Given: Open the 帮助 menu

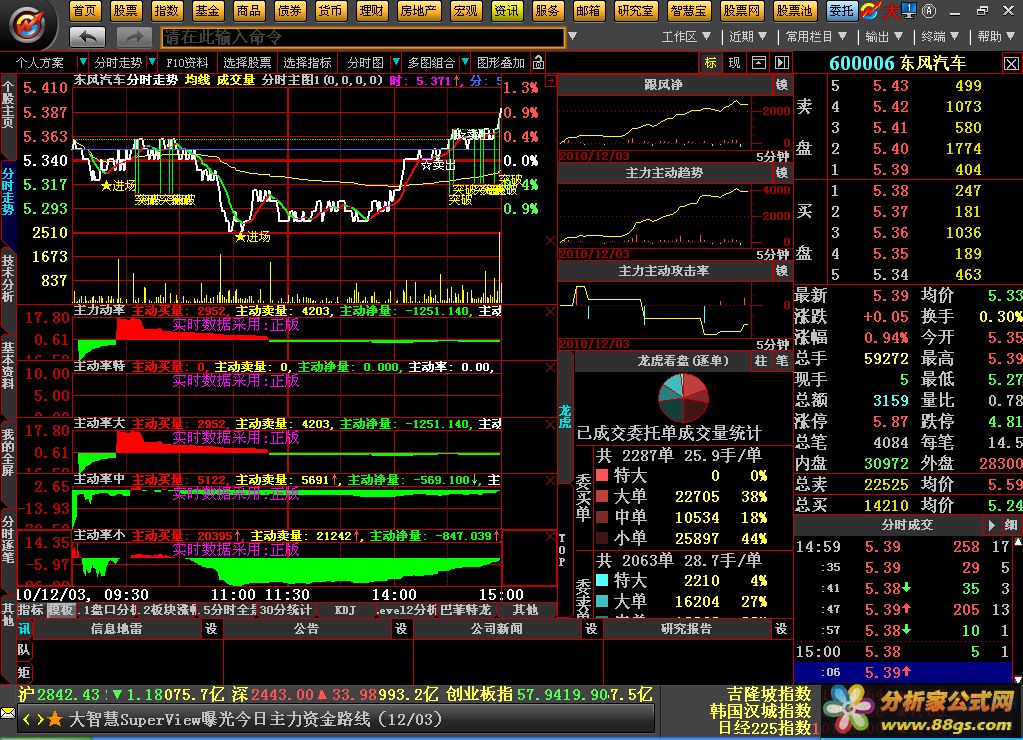Looking at the screenshot, I should point(996,37).
